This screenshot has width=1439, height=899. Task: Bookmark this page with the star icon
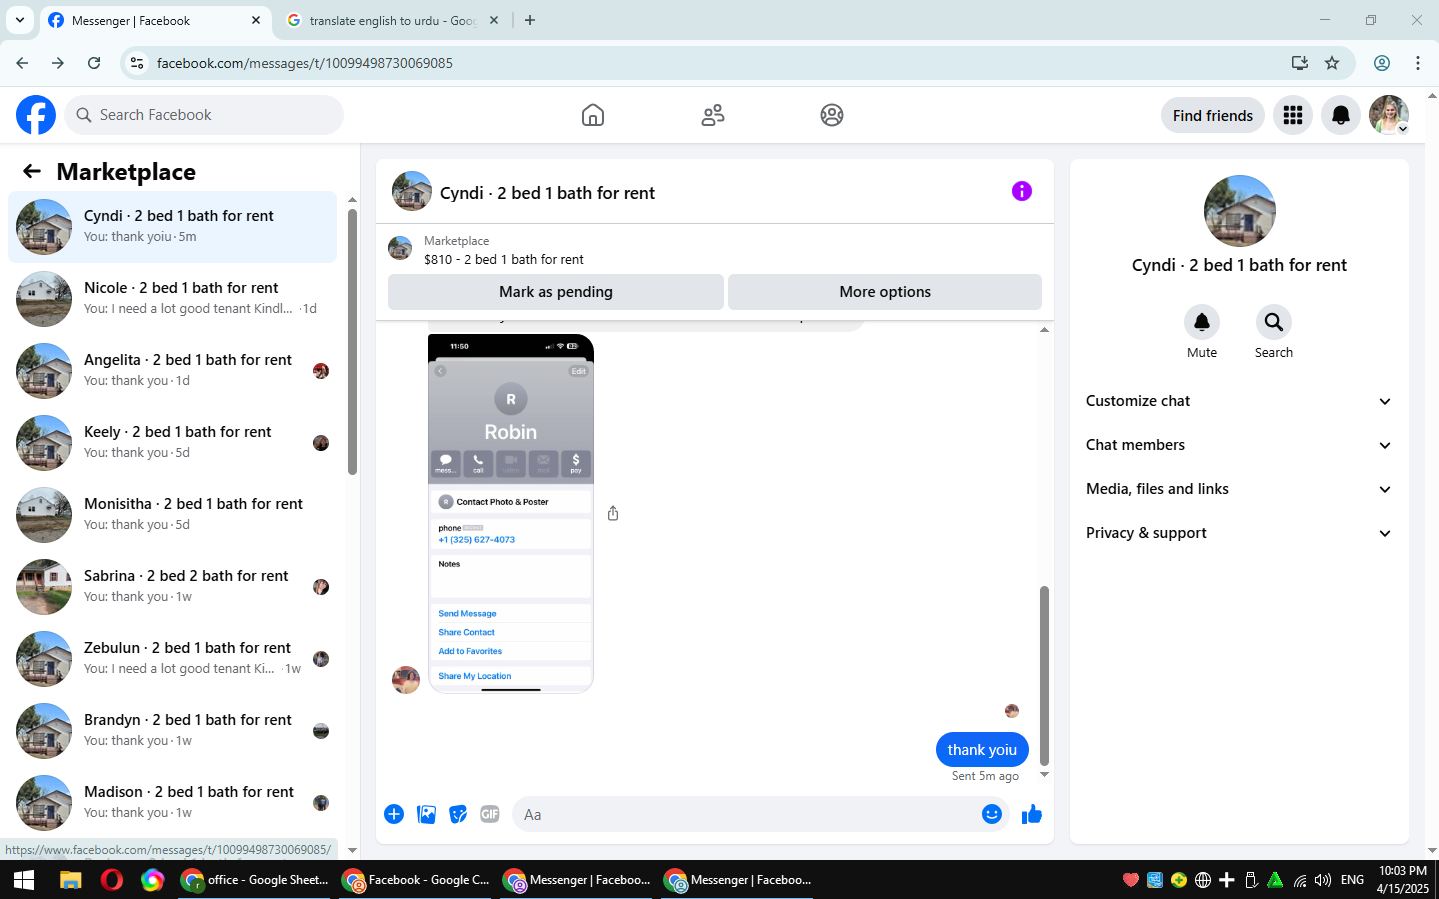point(1332,63)
